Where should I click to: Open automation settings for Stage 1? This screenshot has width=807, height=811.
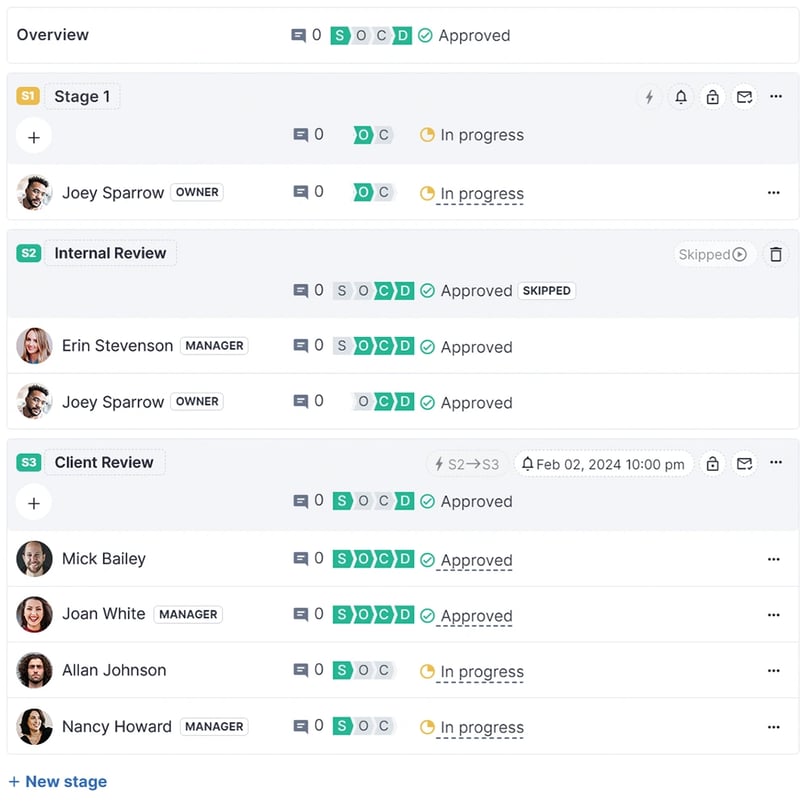point(649,96)
